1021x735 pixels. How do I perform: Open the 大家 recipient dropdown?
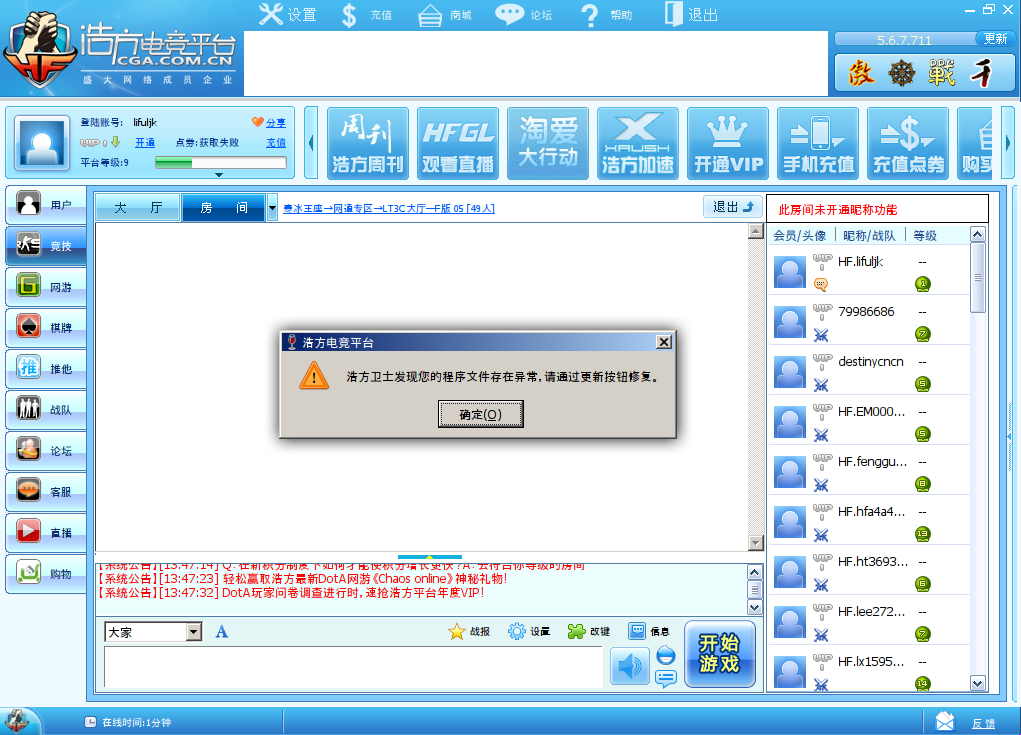[x=193, y=632]
